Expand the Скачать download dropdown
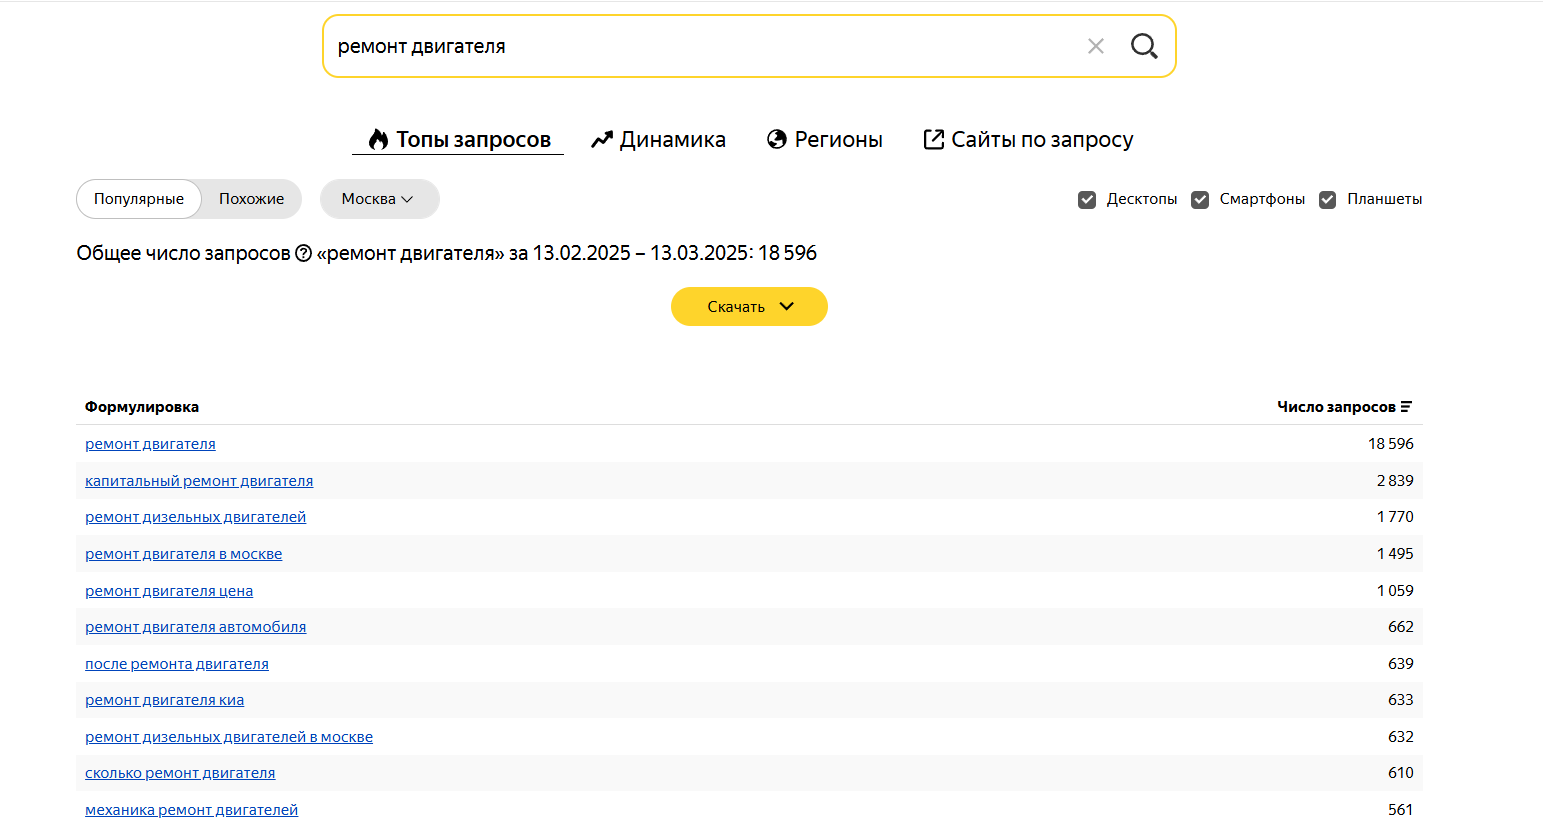The image size is (1543, 828). click(749, 307)
